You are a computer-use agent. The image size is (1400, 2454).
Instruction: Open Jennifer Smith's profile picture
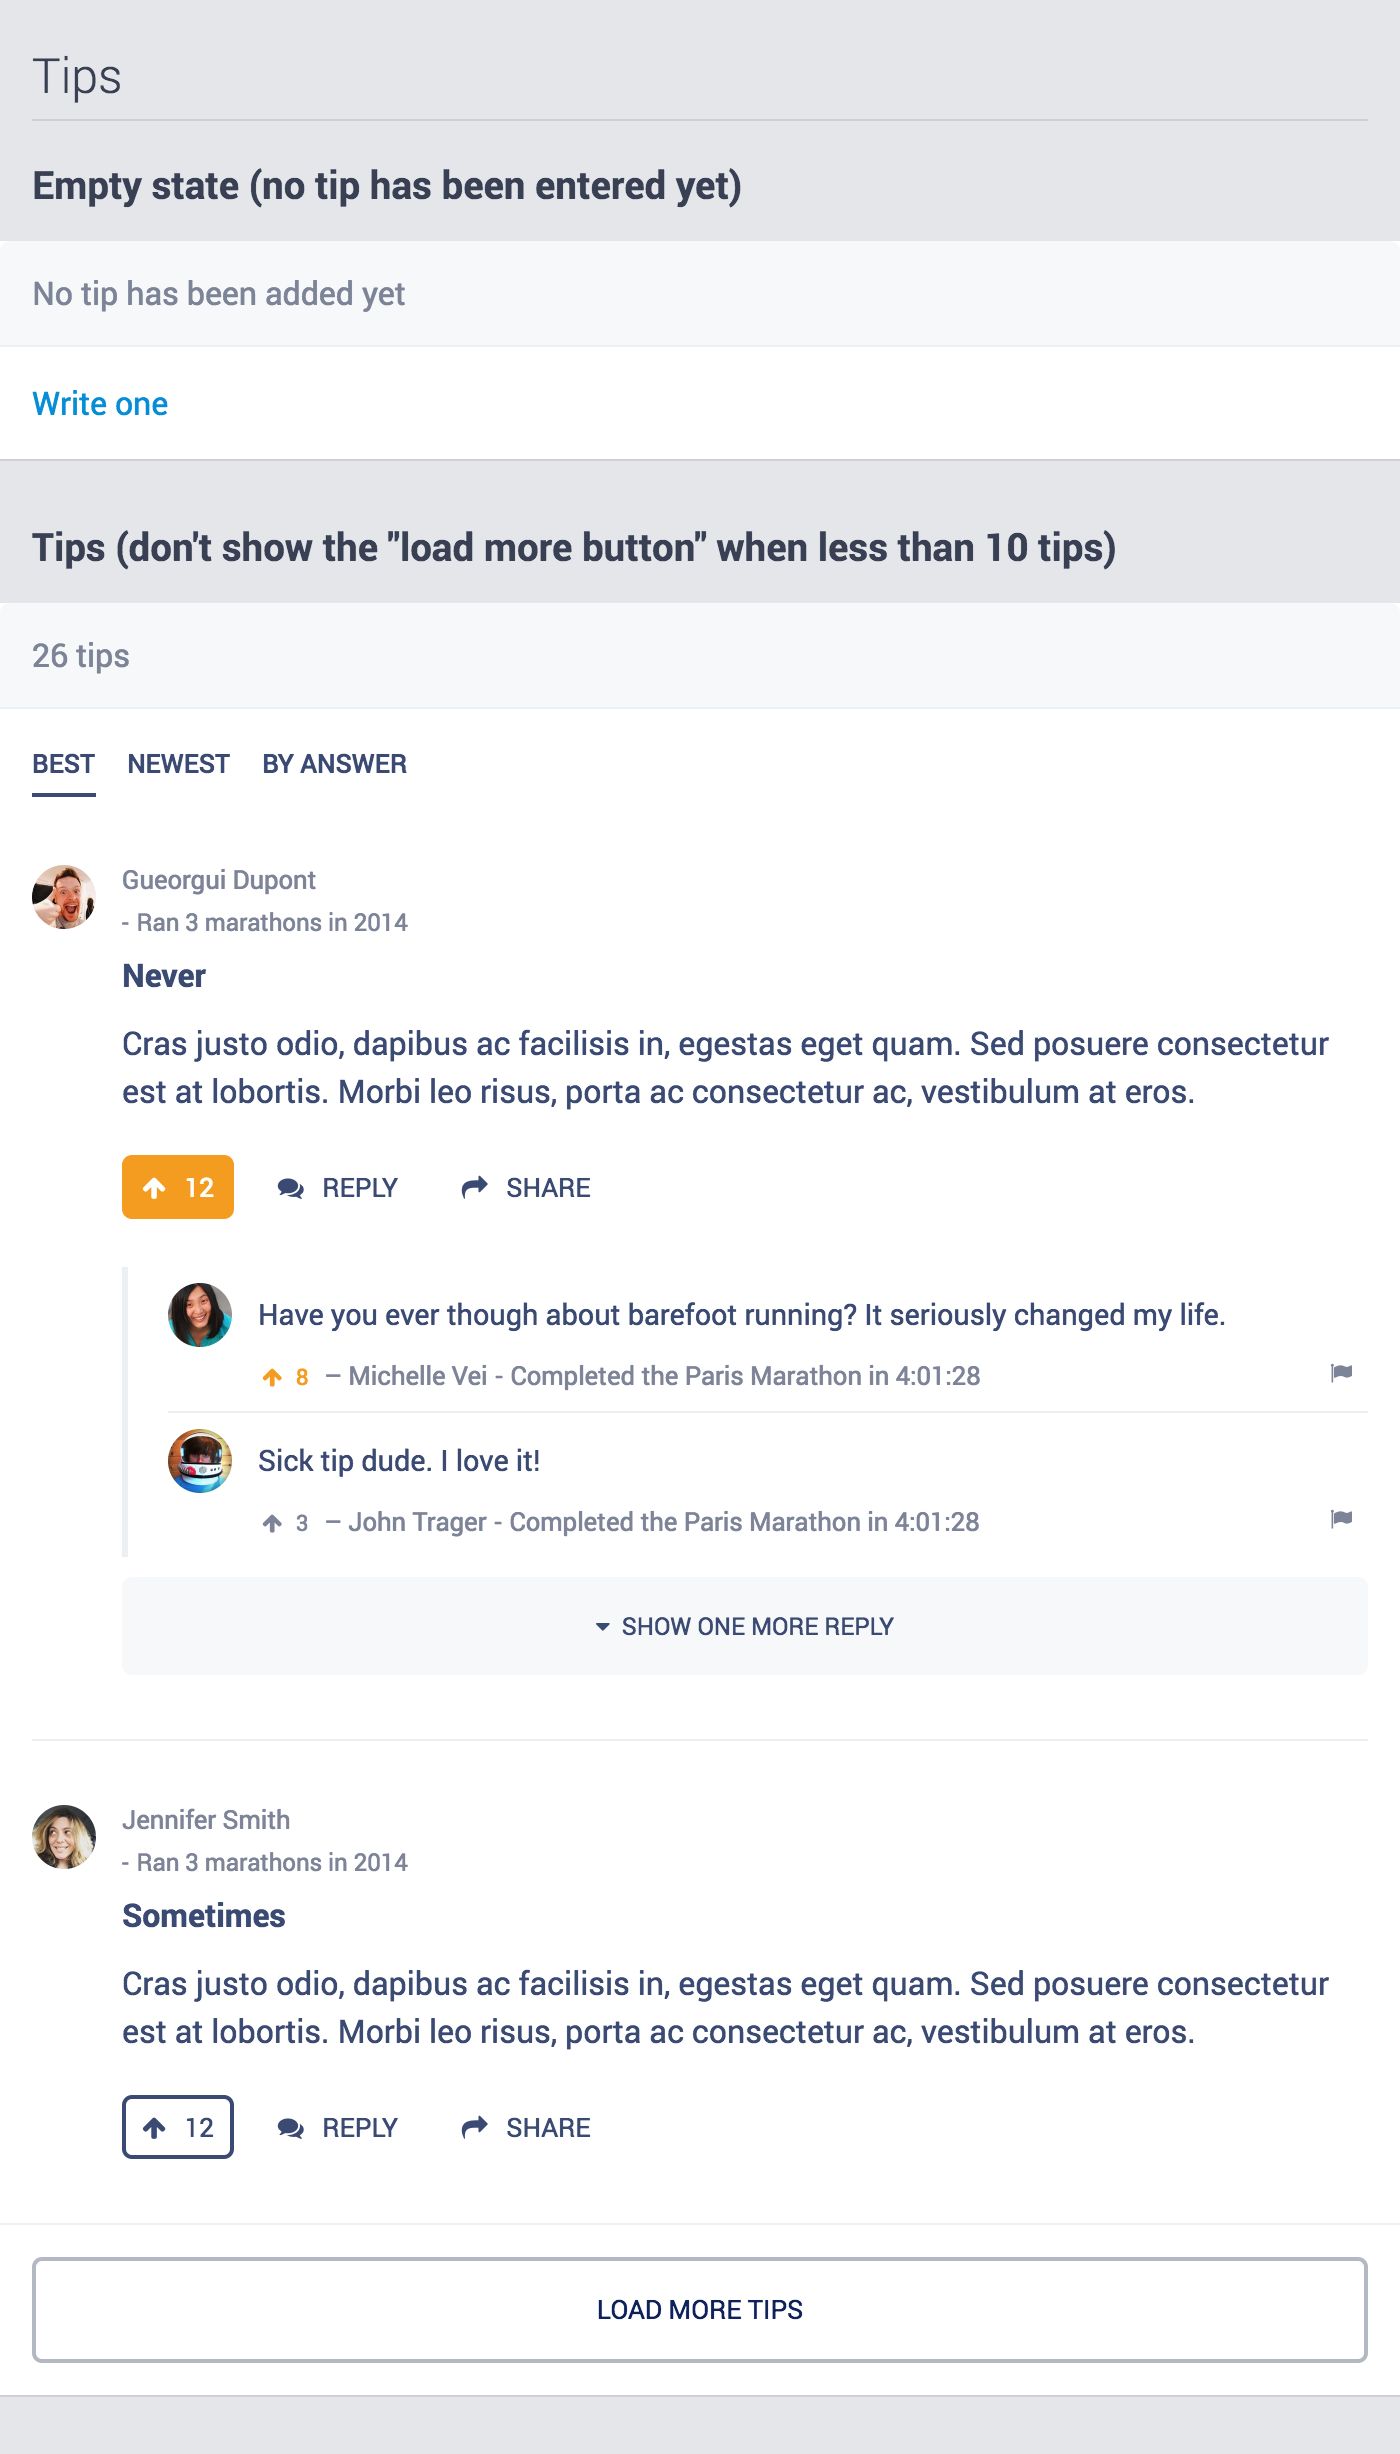[x=64, y=1837]
